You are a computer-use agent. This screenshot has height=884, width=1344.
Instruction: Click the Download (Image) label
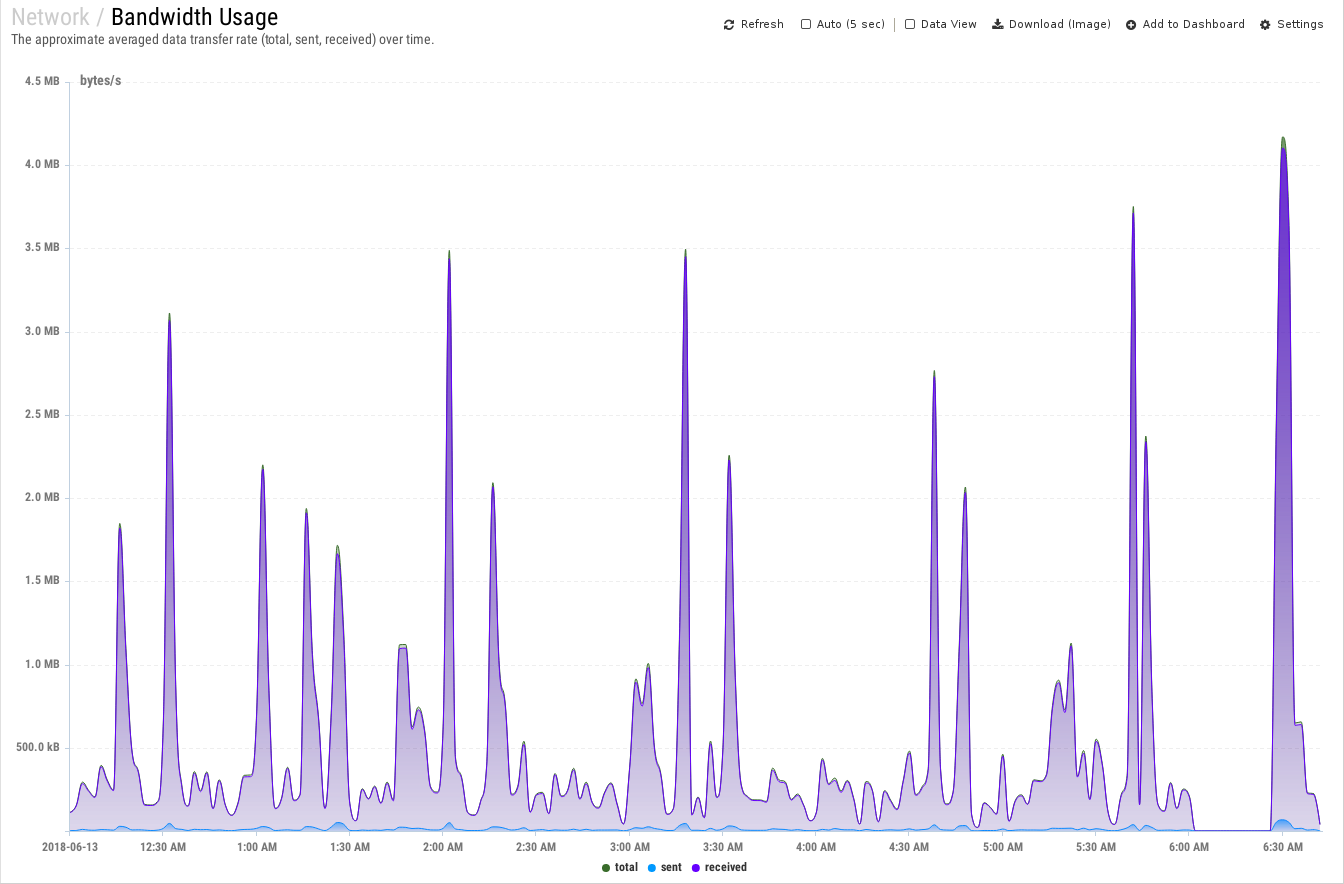tap(1060, 24)
